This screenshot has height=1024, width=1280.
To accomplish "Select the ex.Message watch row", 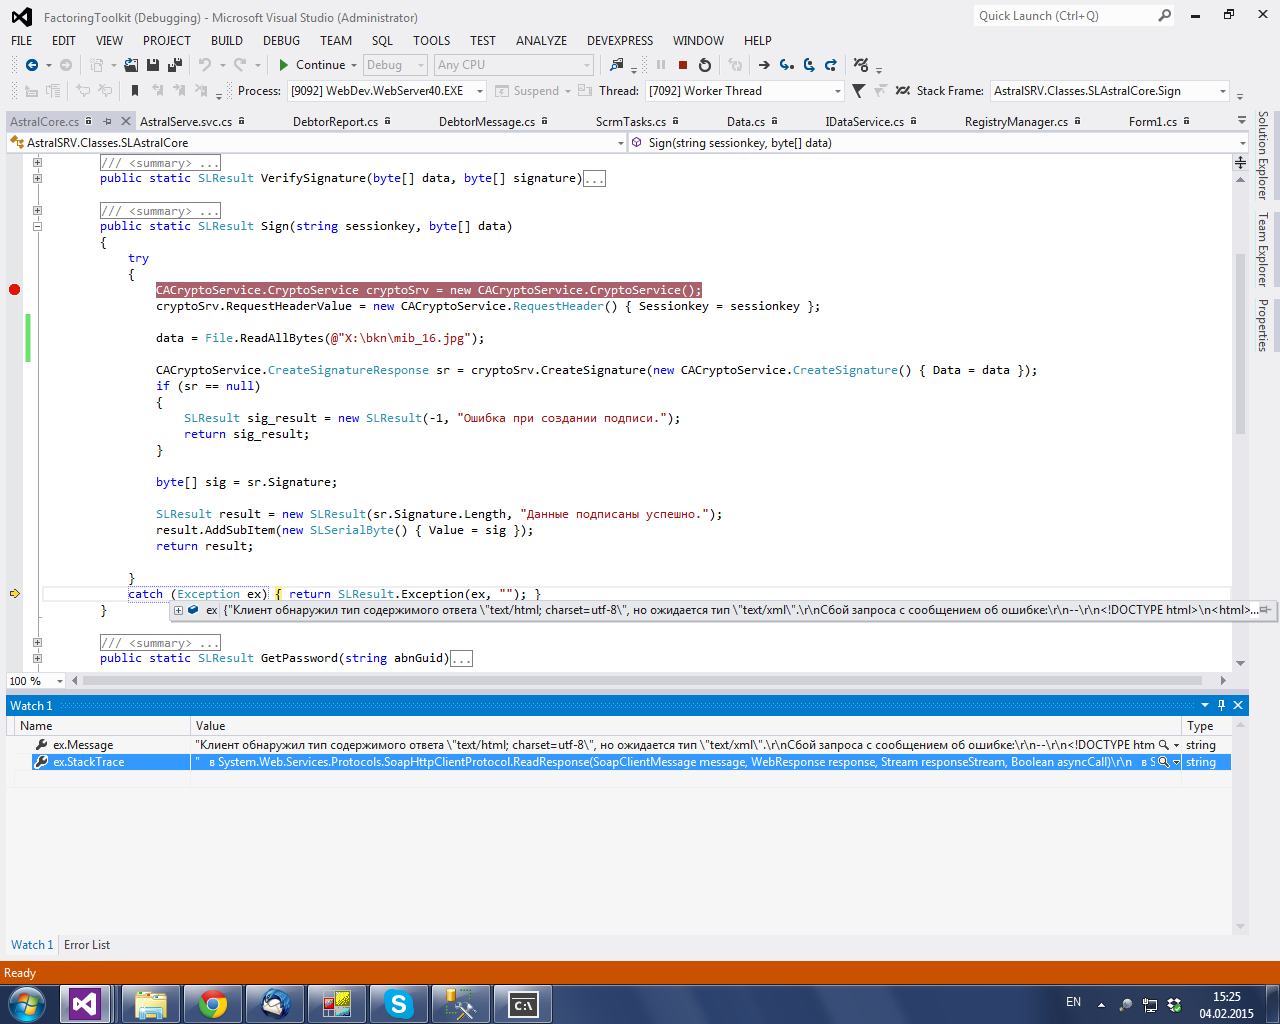I will 618,745.
